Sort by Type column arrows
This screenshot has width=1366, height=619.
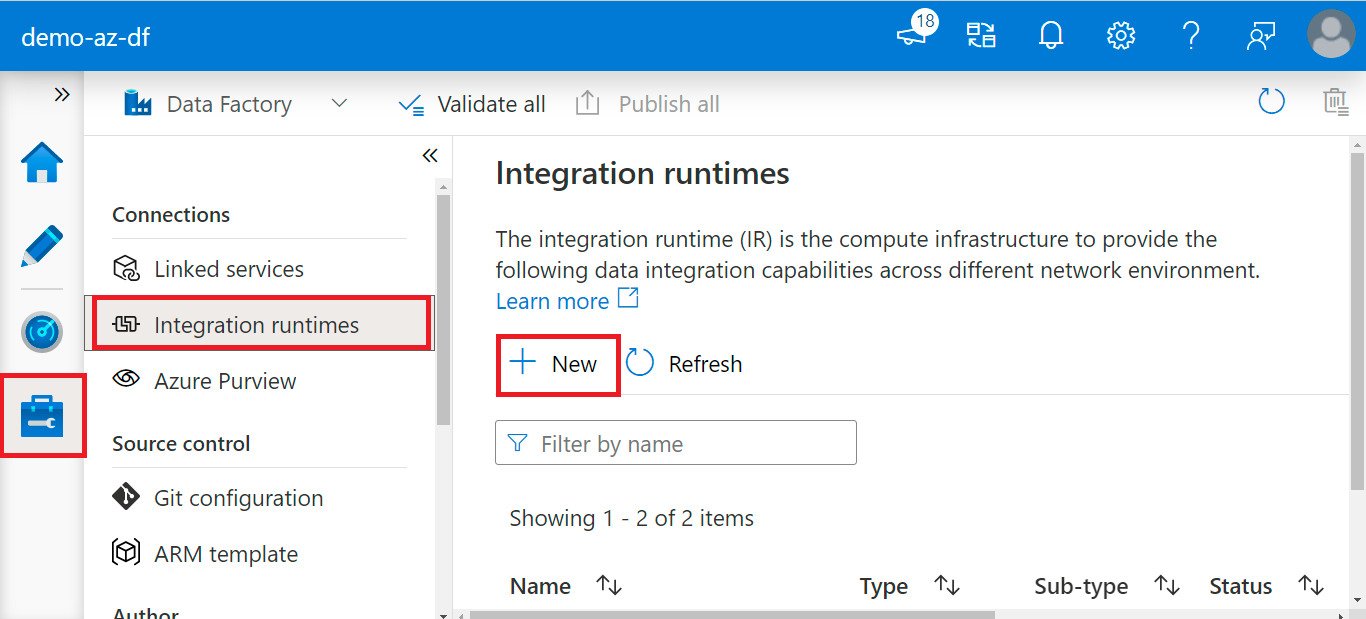tap(947, 586)
